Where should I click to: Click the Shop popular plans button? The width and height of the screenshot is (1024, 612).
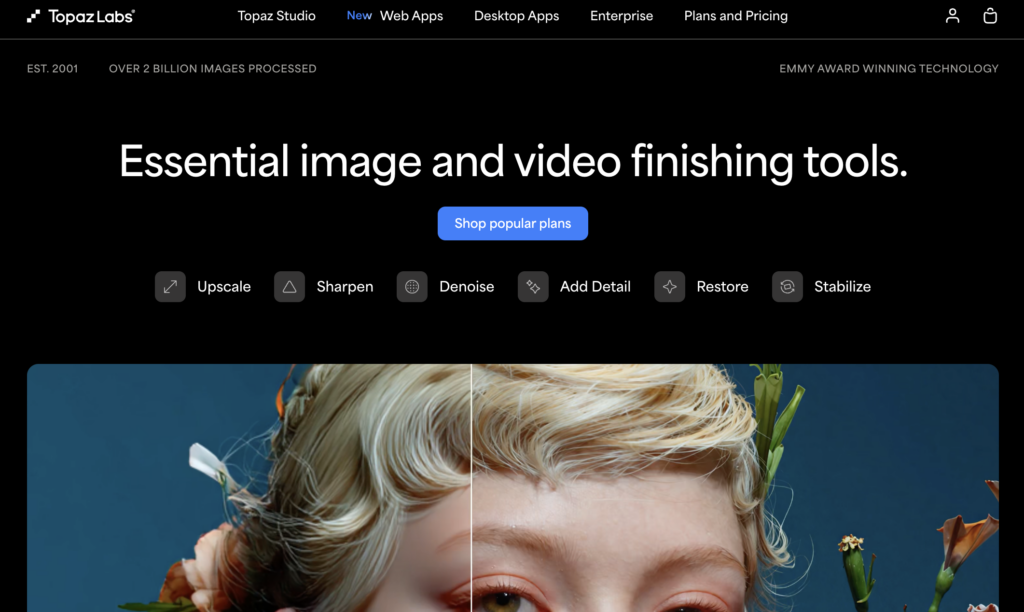513,223
